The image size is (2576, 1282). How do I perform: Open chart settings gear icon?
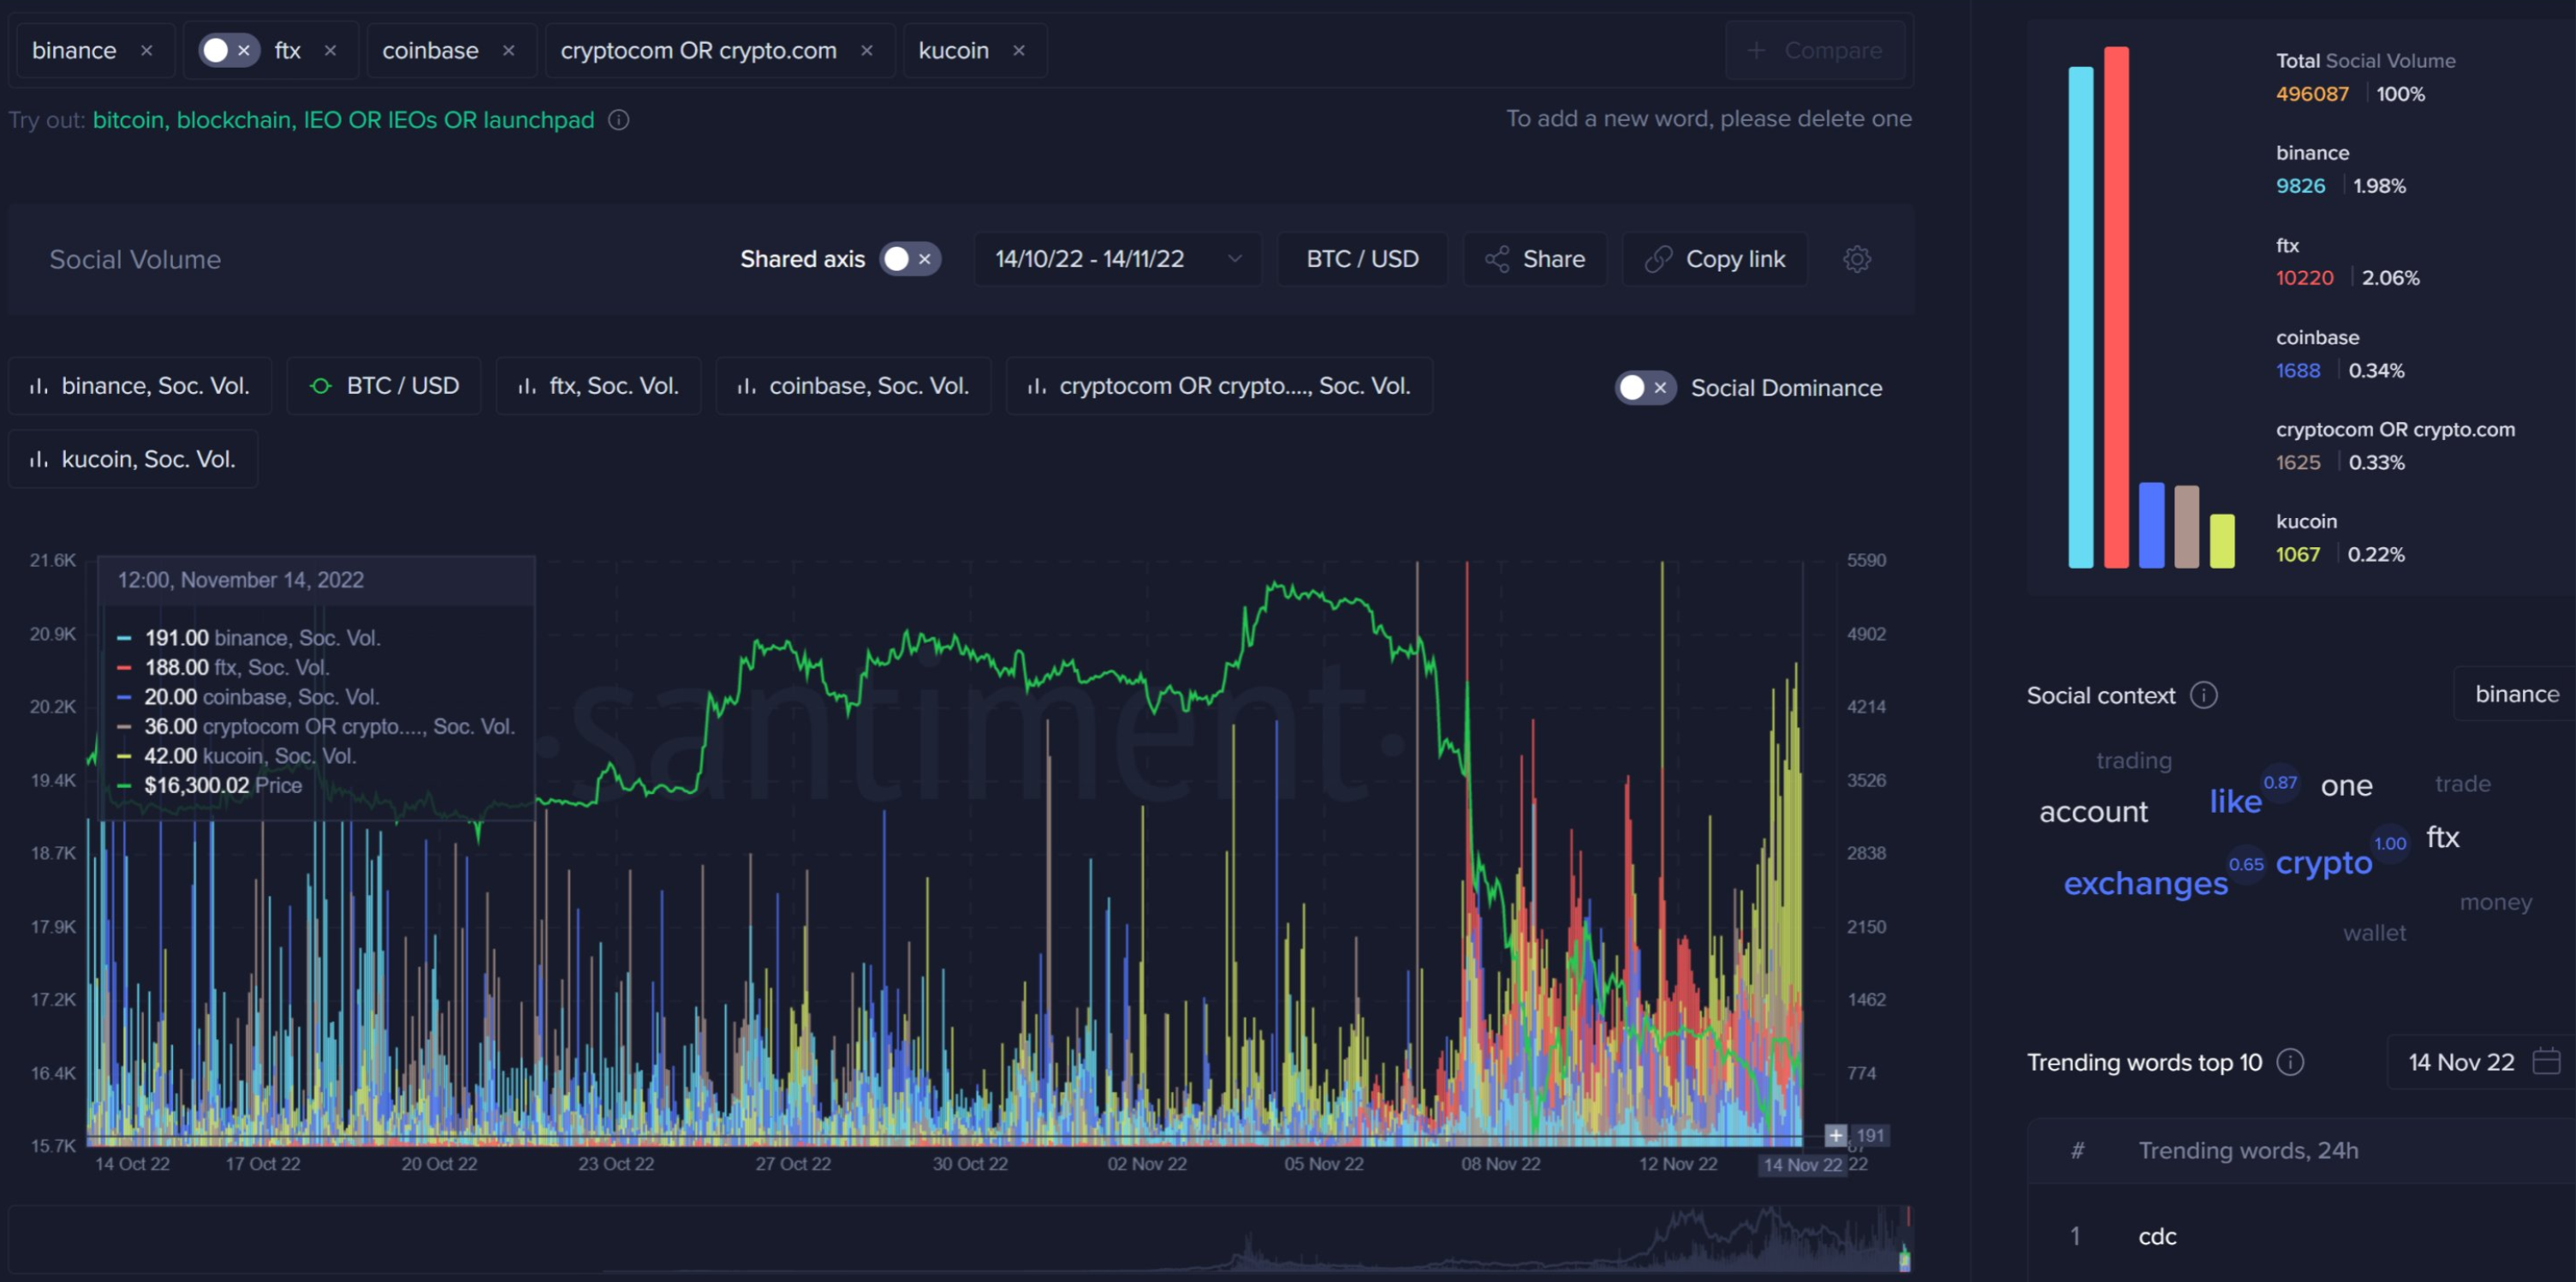point(1856,259)
